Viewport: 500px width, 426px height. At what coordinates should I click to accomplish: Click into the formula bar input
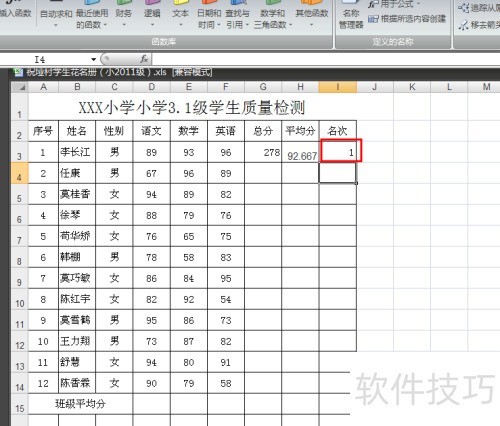pyautogui.click(x=326, y=59)
